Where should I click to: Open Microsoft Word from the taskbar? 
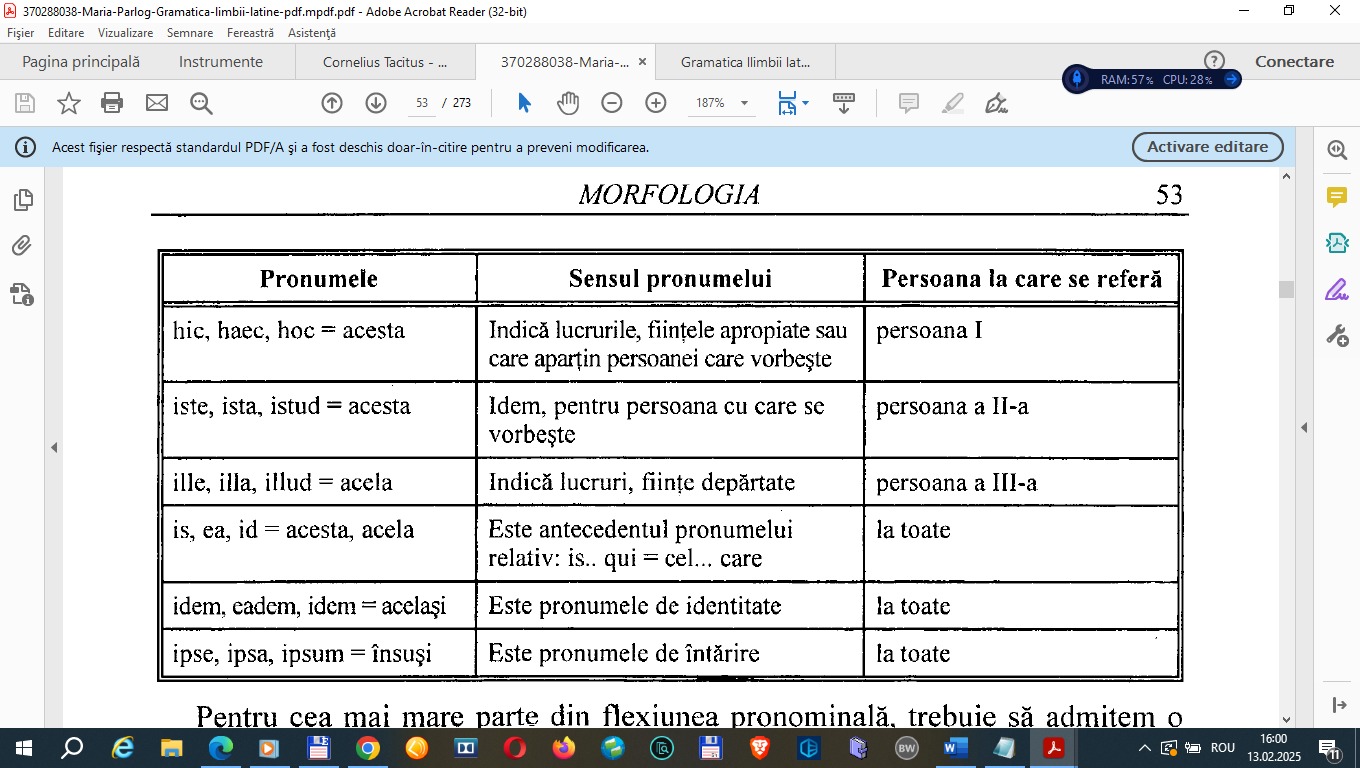click(x=956, y=748)
